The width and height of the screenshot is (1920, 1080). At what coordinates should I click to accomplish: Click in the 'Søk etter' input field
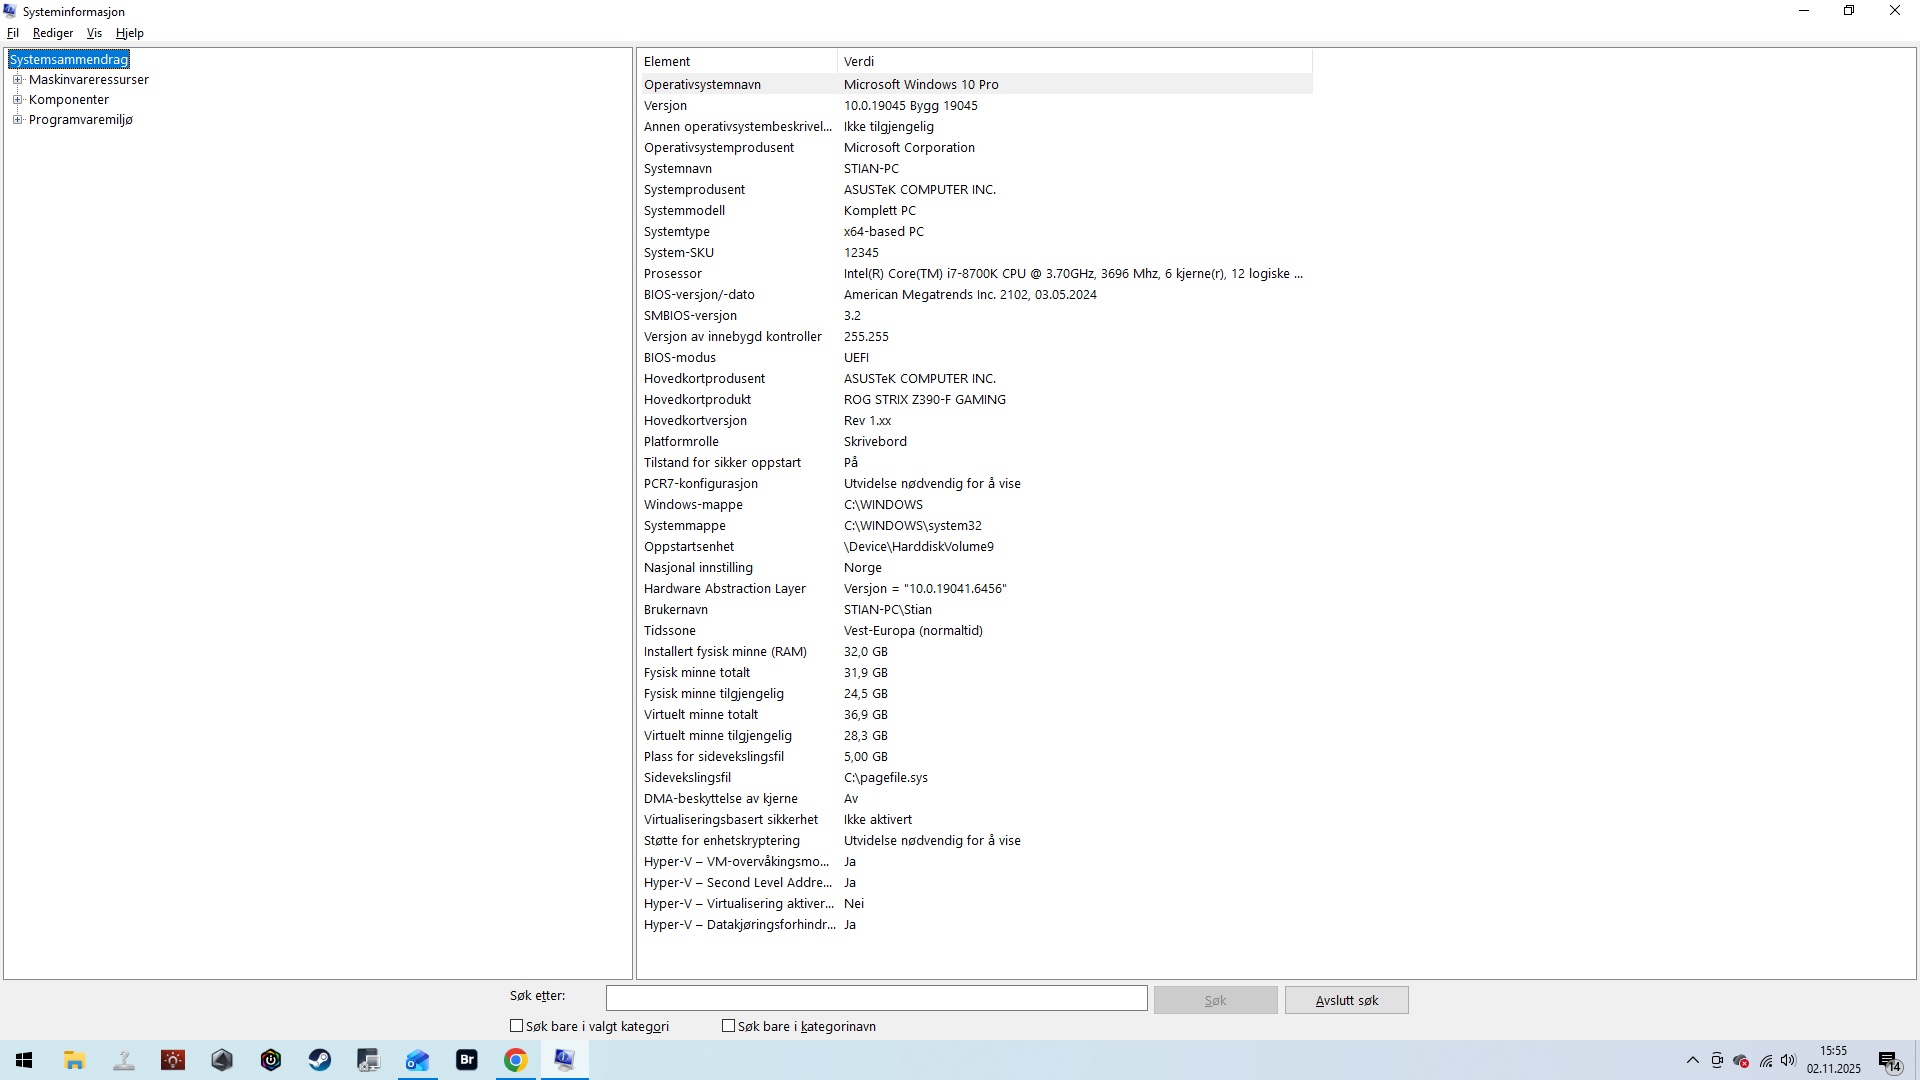[876, 998]
